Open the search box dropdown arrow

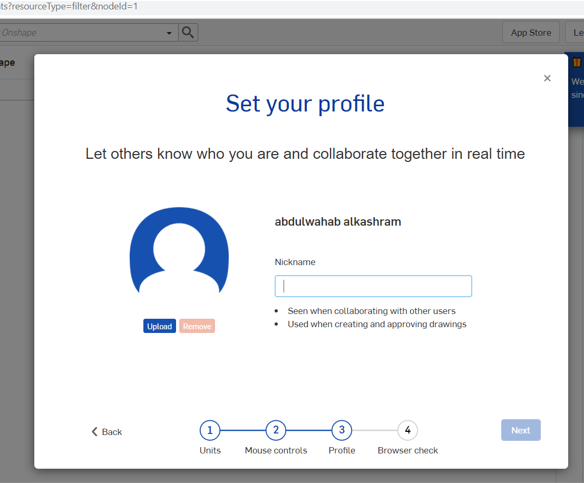click(x=169, y=33)
